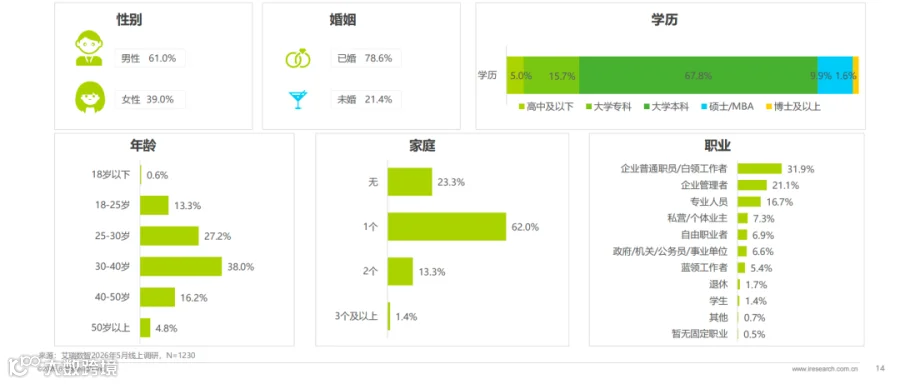Viewport: 900px width, 384px height.
Task: Click the female avatar icon
Action: click(90, 97)
